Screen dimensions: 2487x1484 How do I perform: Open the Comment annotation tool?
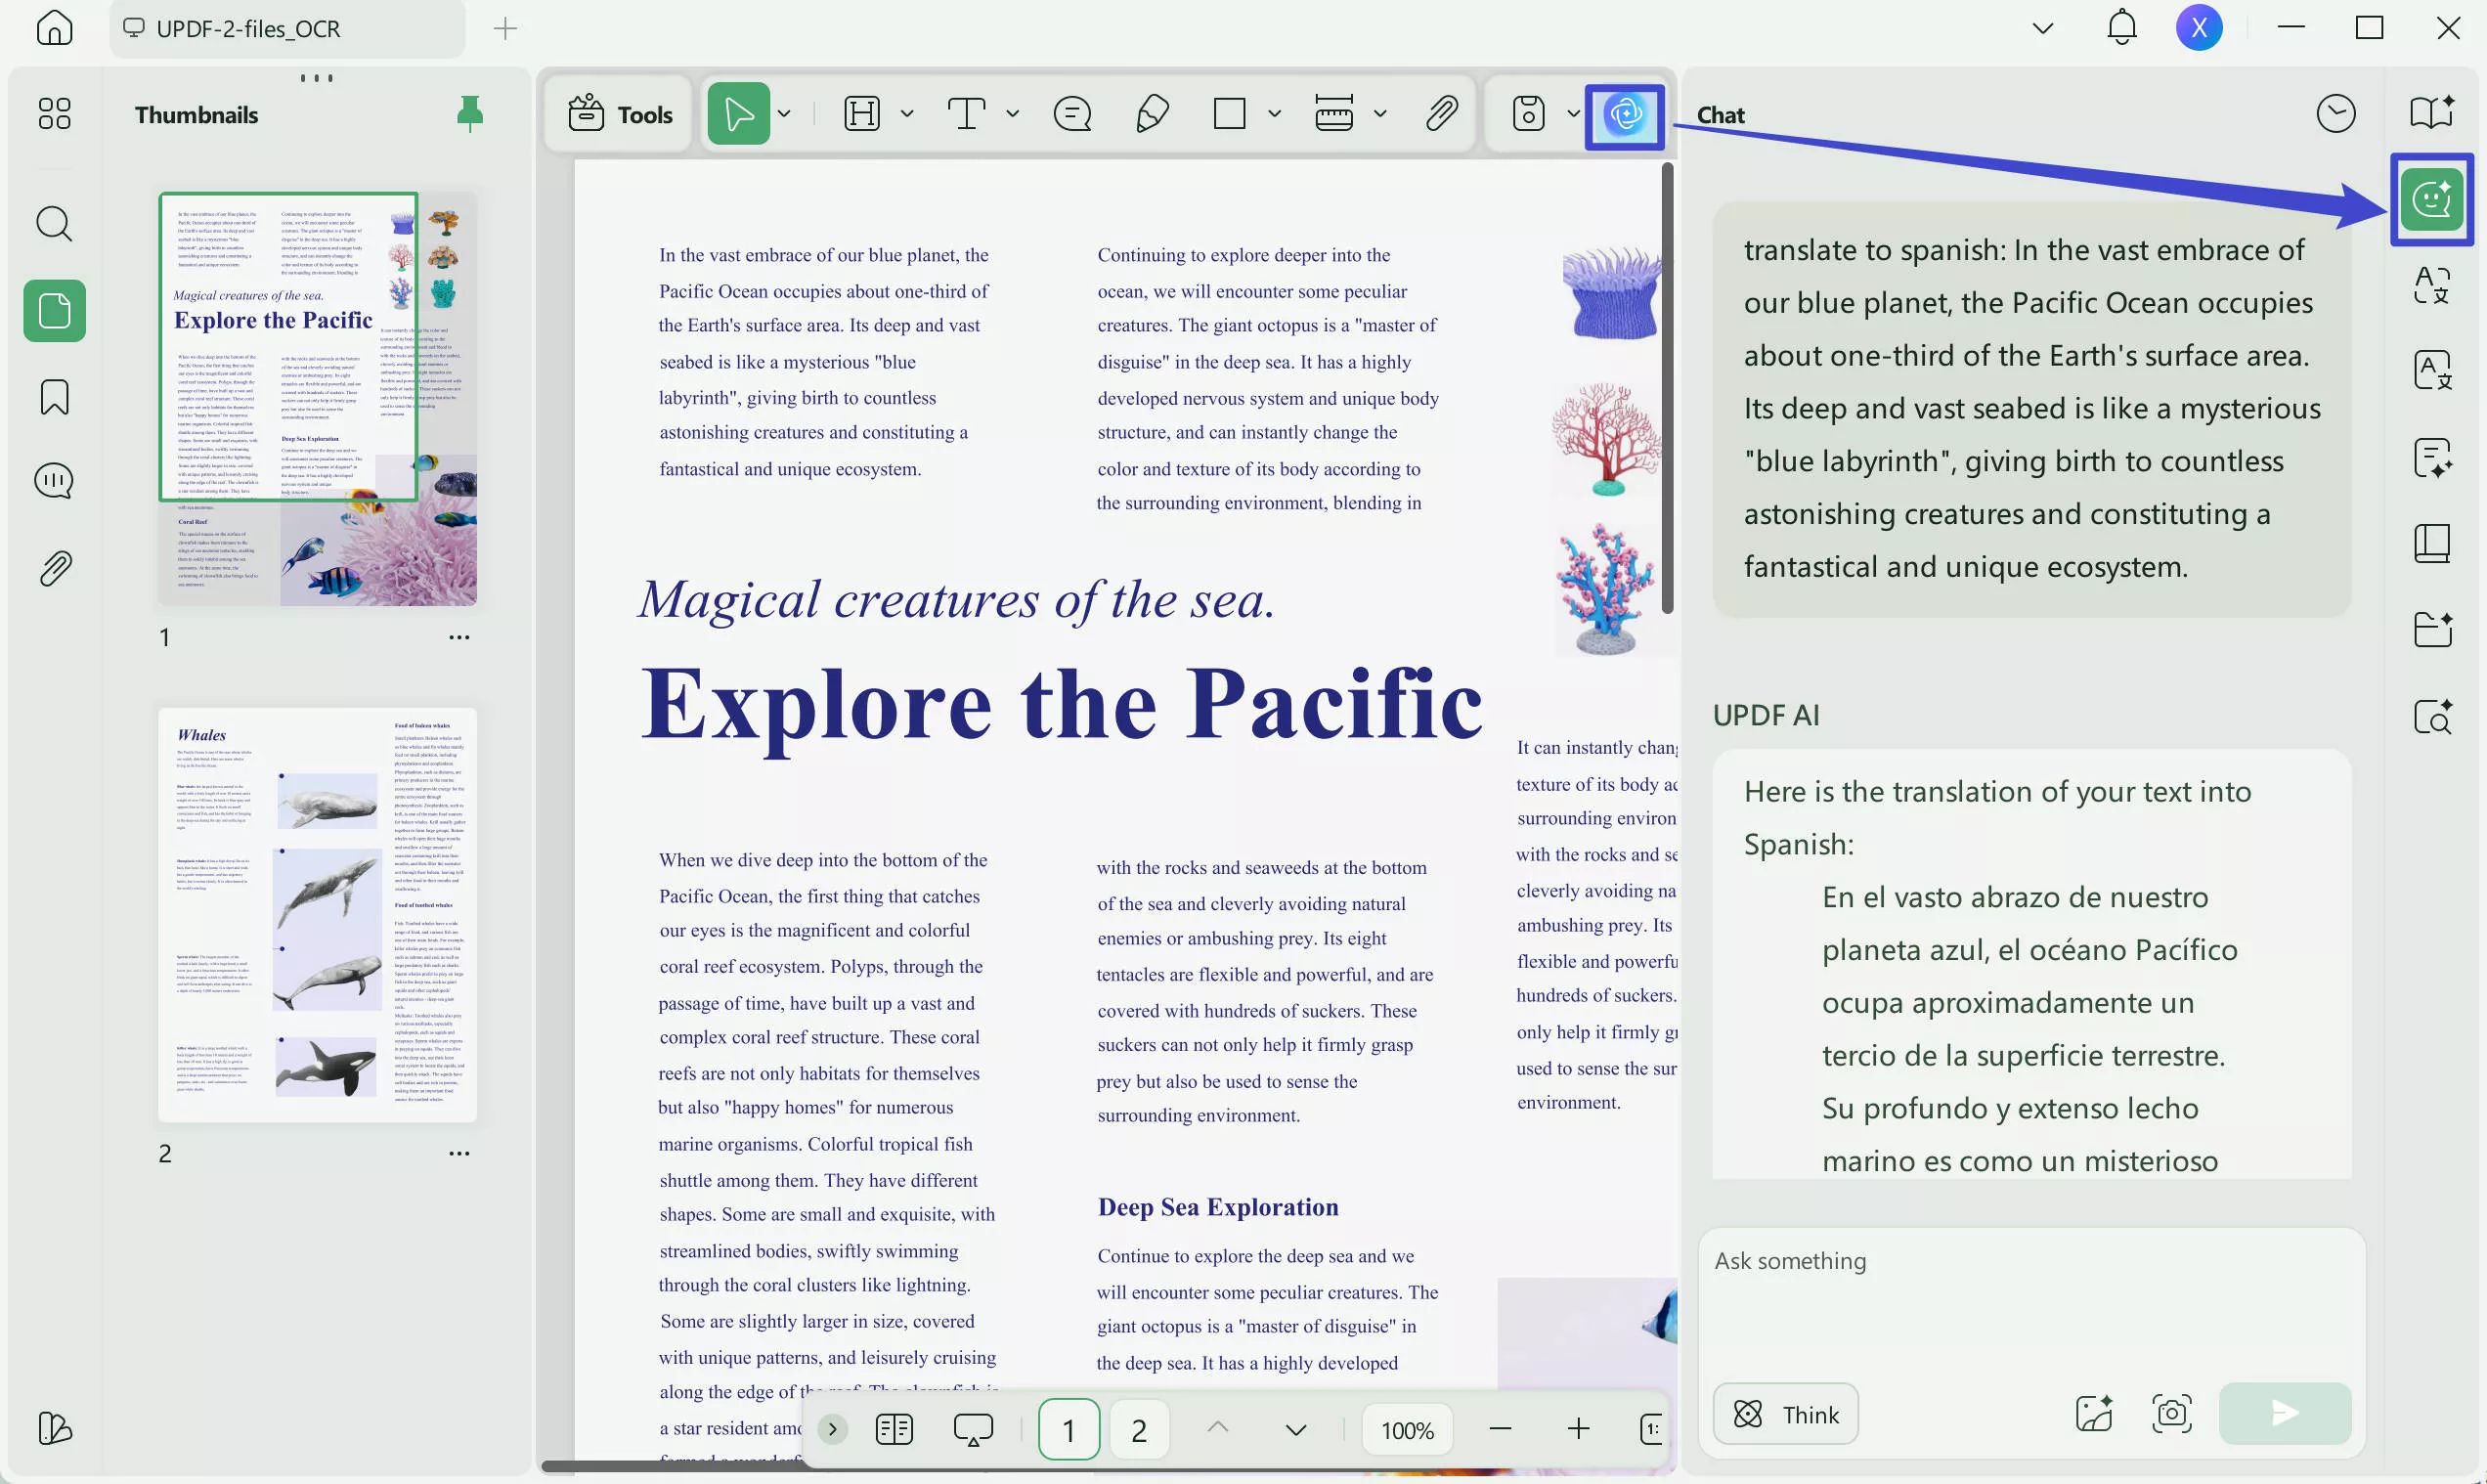coord(1071,114)
